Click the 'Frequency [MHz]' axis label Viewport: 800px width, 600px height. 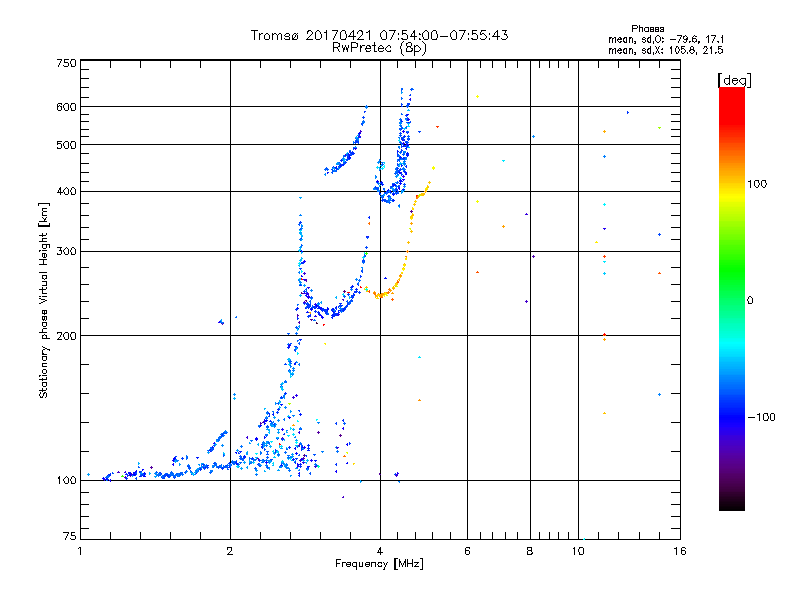tap(379, 564)
